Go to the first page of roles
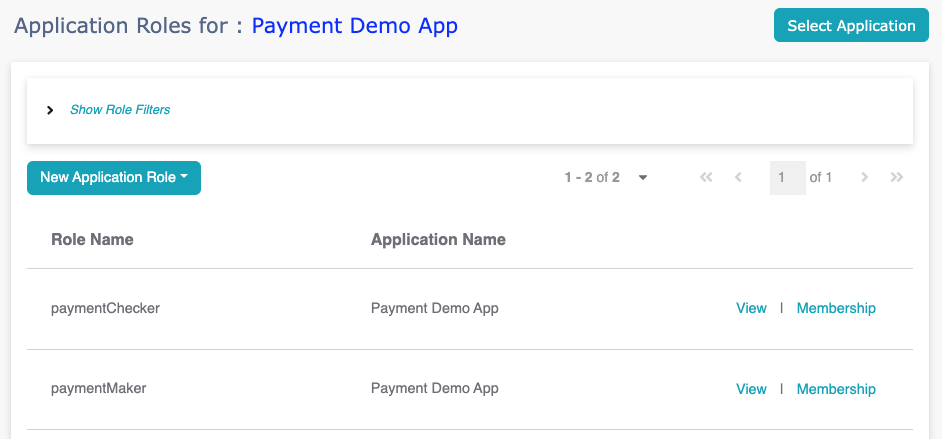Screen dimensions: 942x439 pos(706,178)
